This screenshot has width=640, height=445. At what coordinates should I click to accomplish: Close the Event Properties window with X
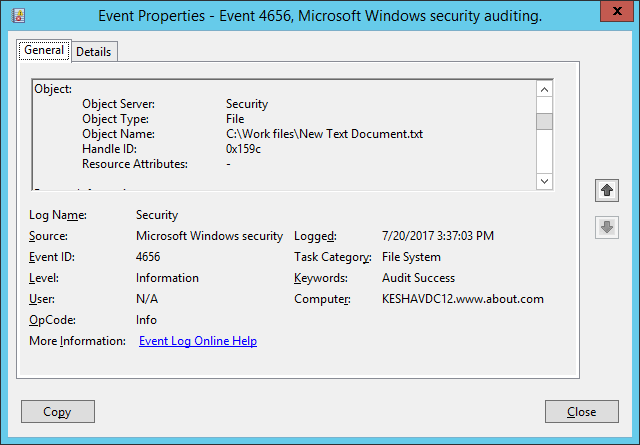click(617, 11)
